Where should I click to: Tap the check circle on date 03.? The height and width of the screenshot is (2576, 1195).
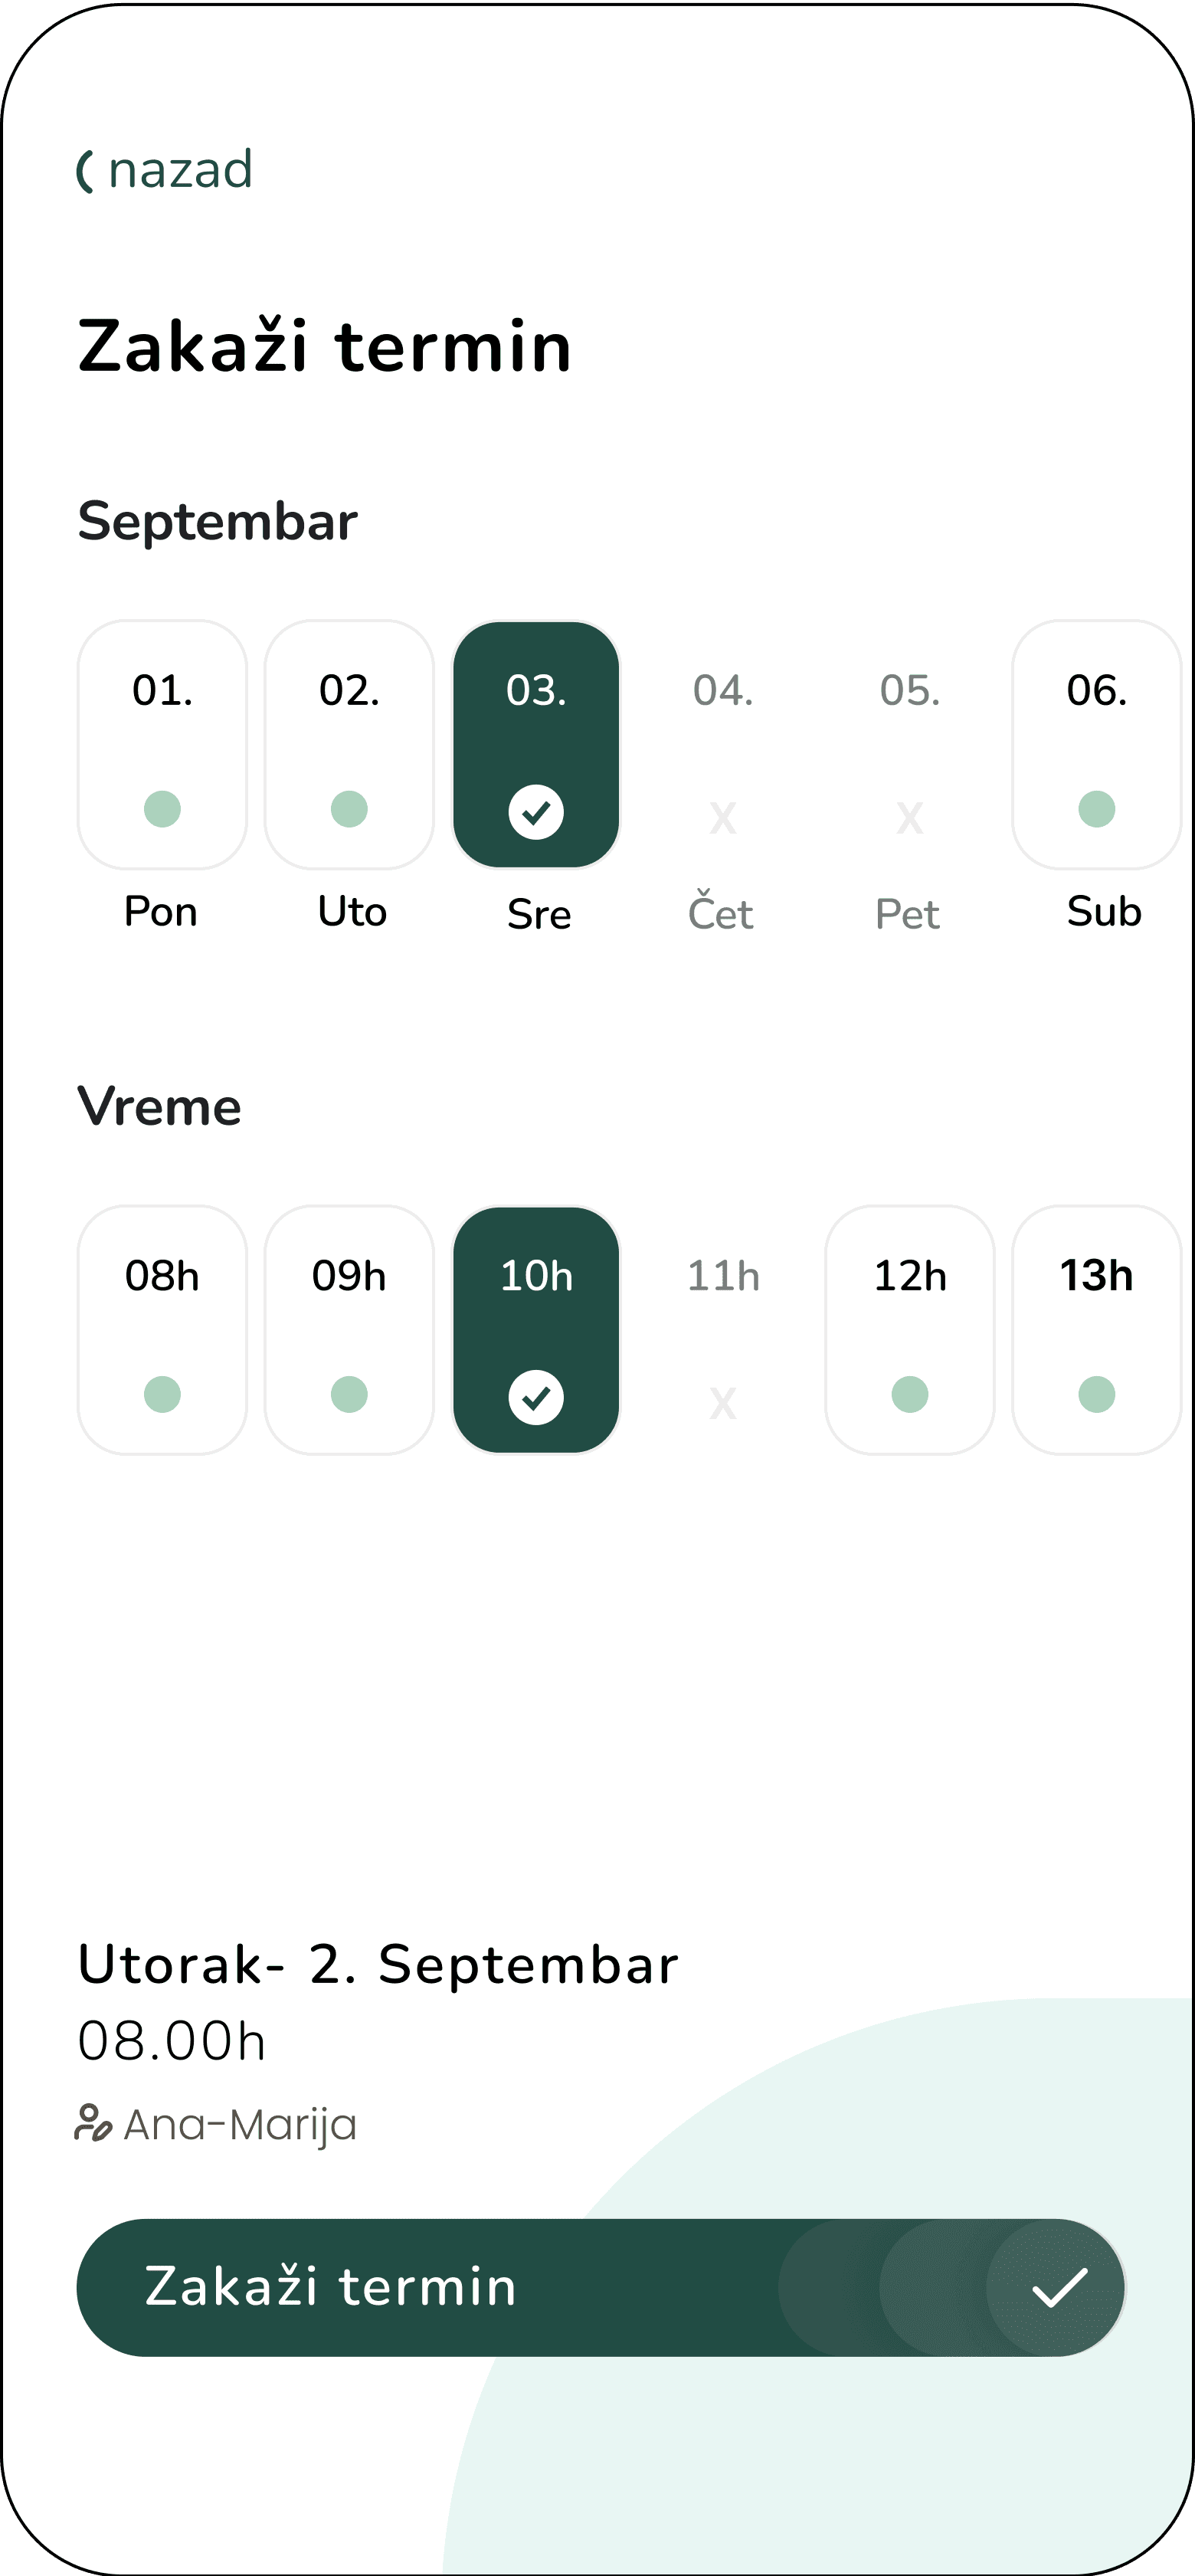click(x=536, y=811)
